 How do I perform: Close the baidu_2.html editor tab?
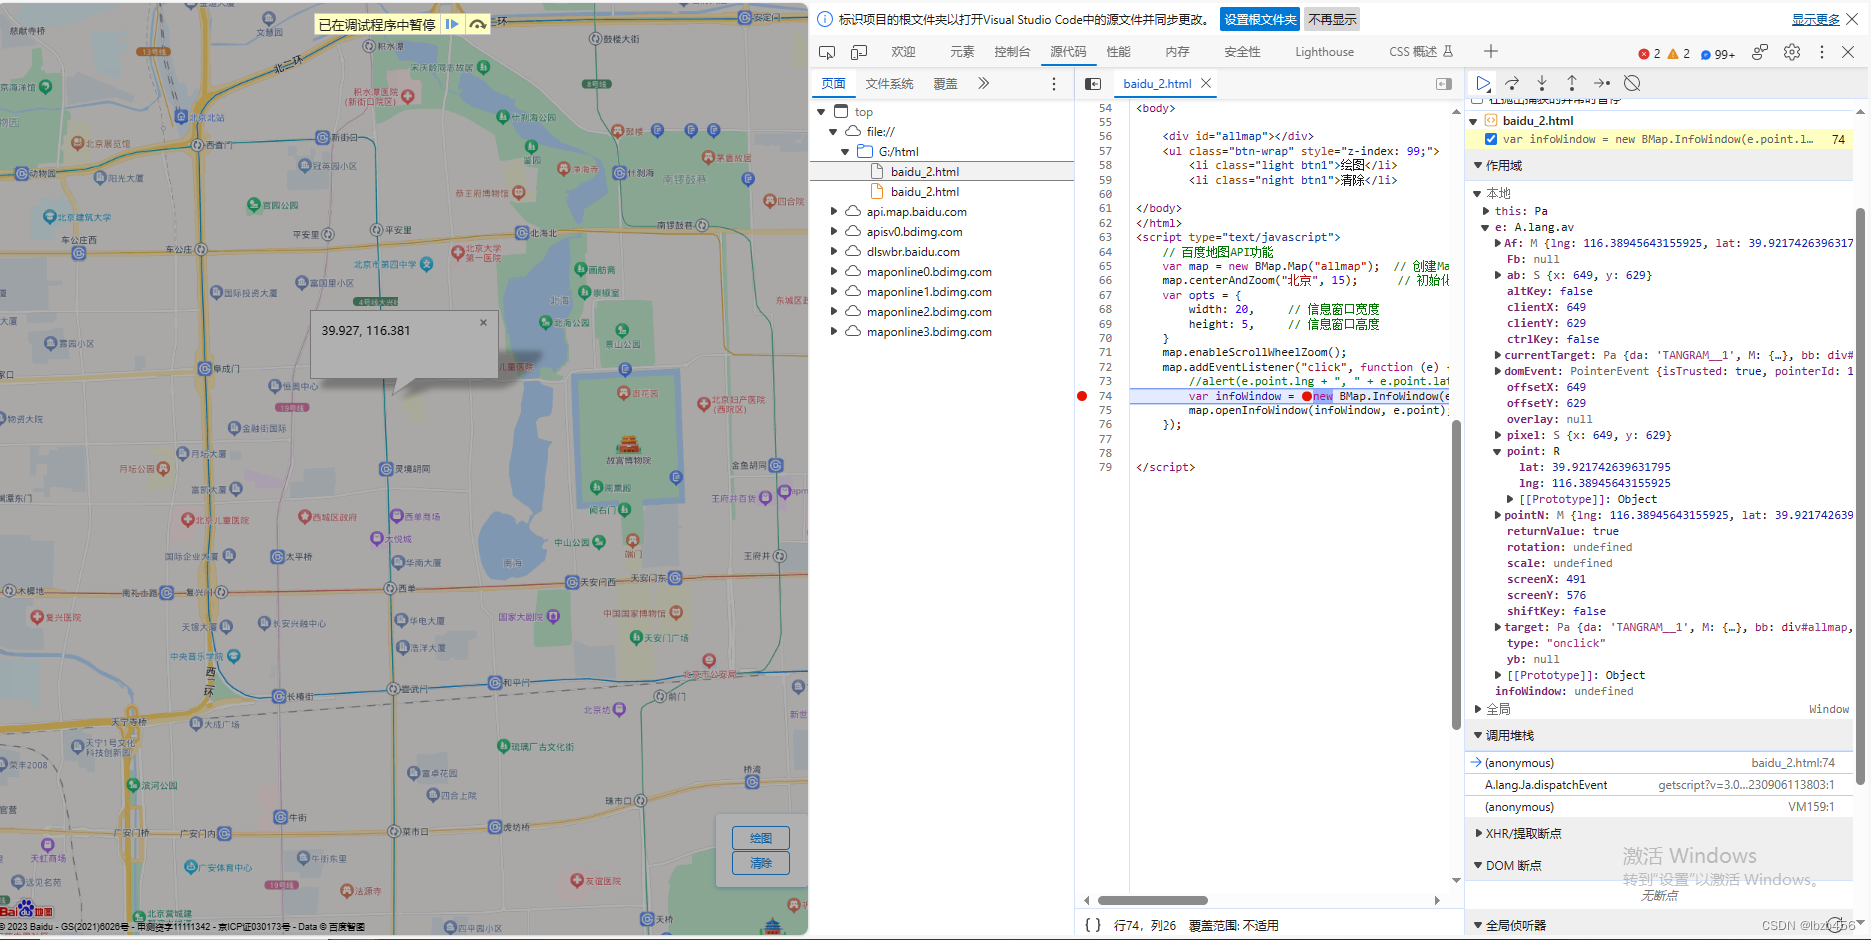[x=1206, y=83]
